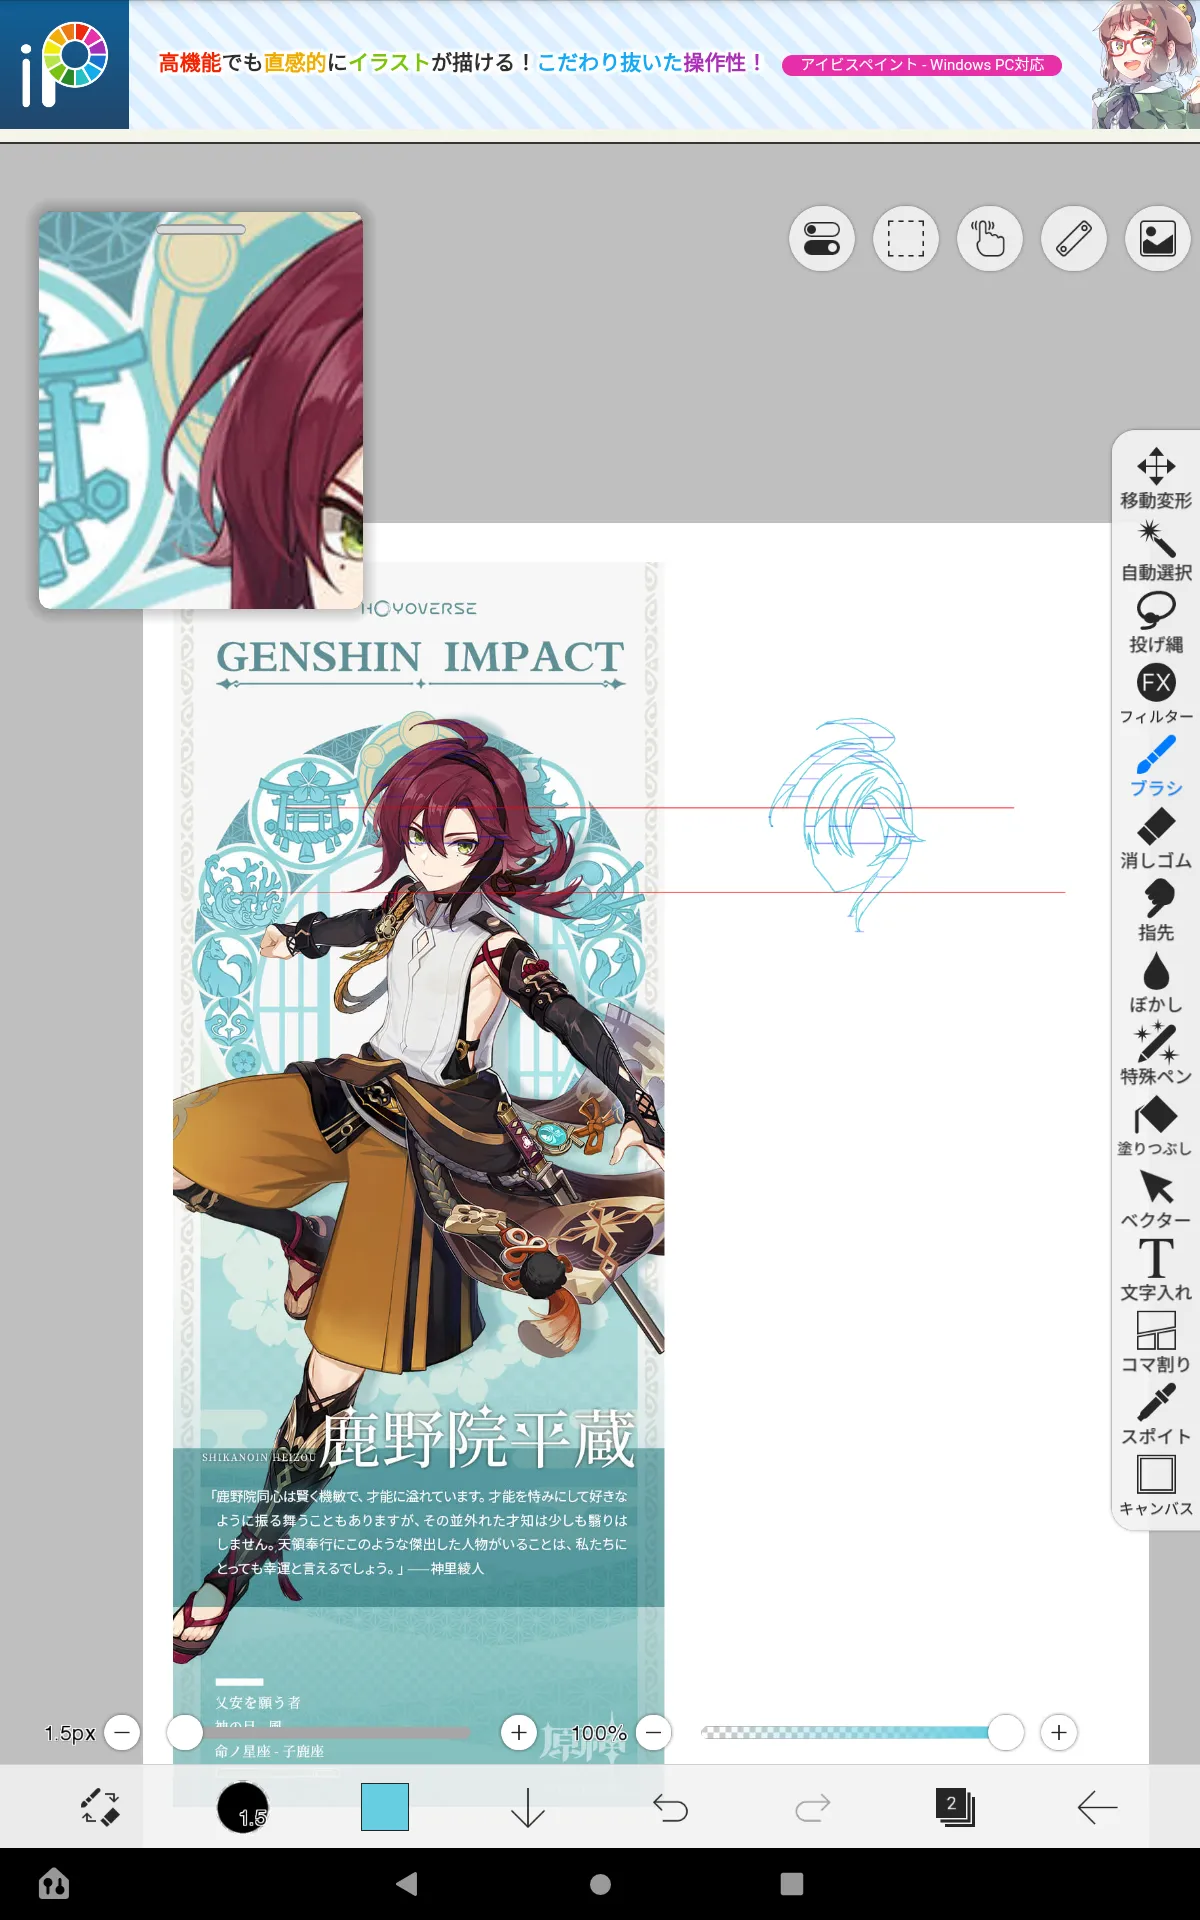
Task: Select the Fill Bucket (塗りつぶし) tool
Action: point(1156,1126)
